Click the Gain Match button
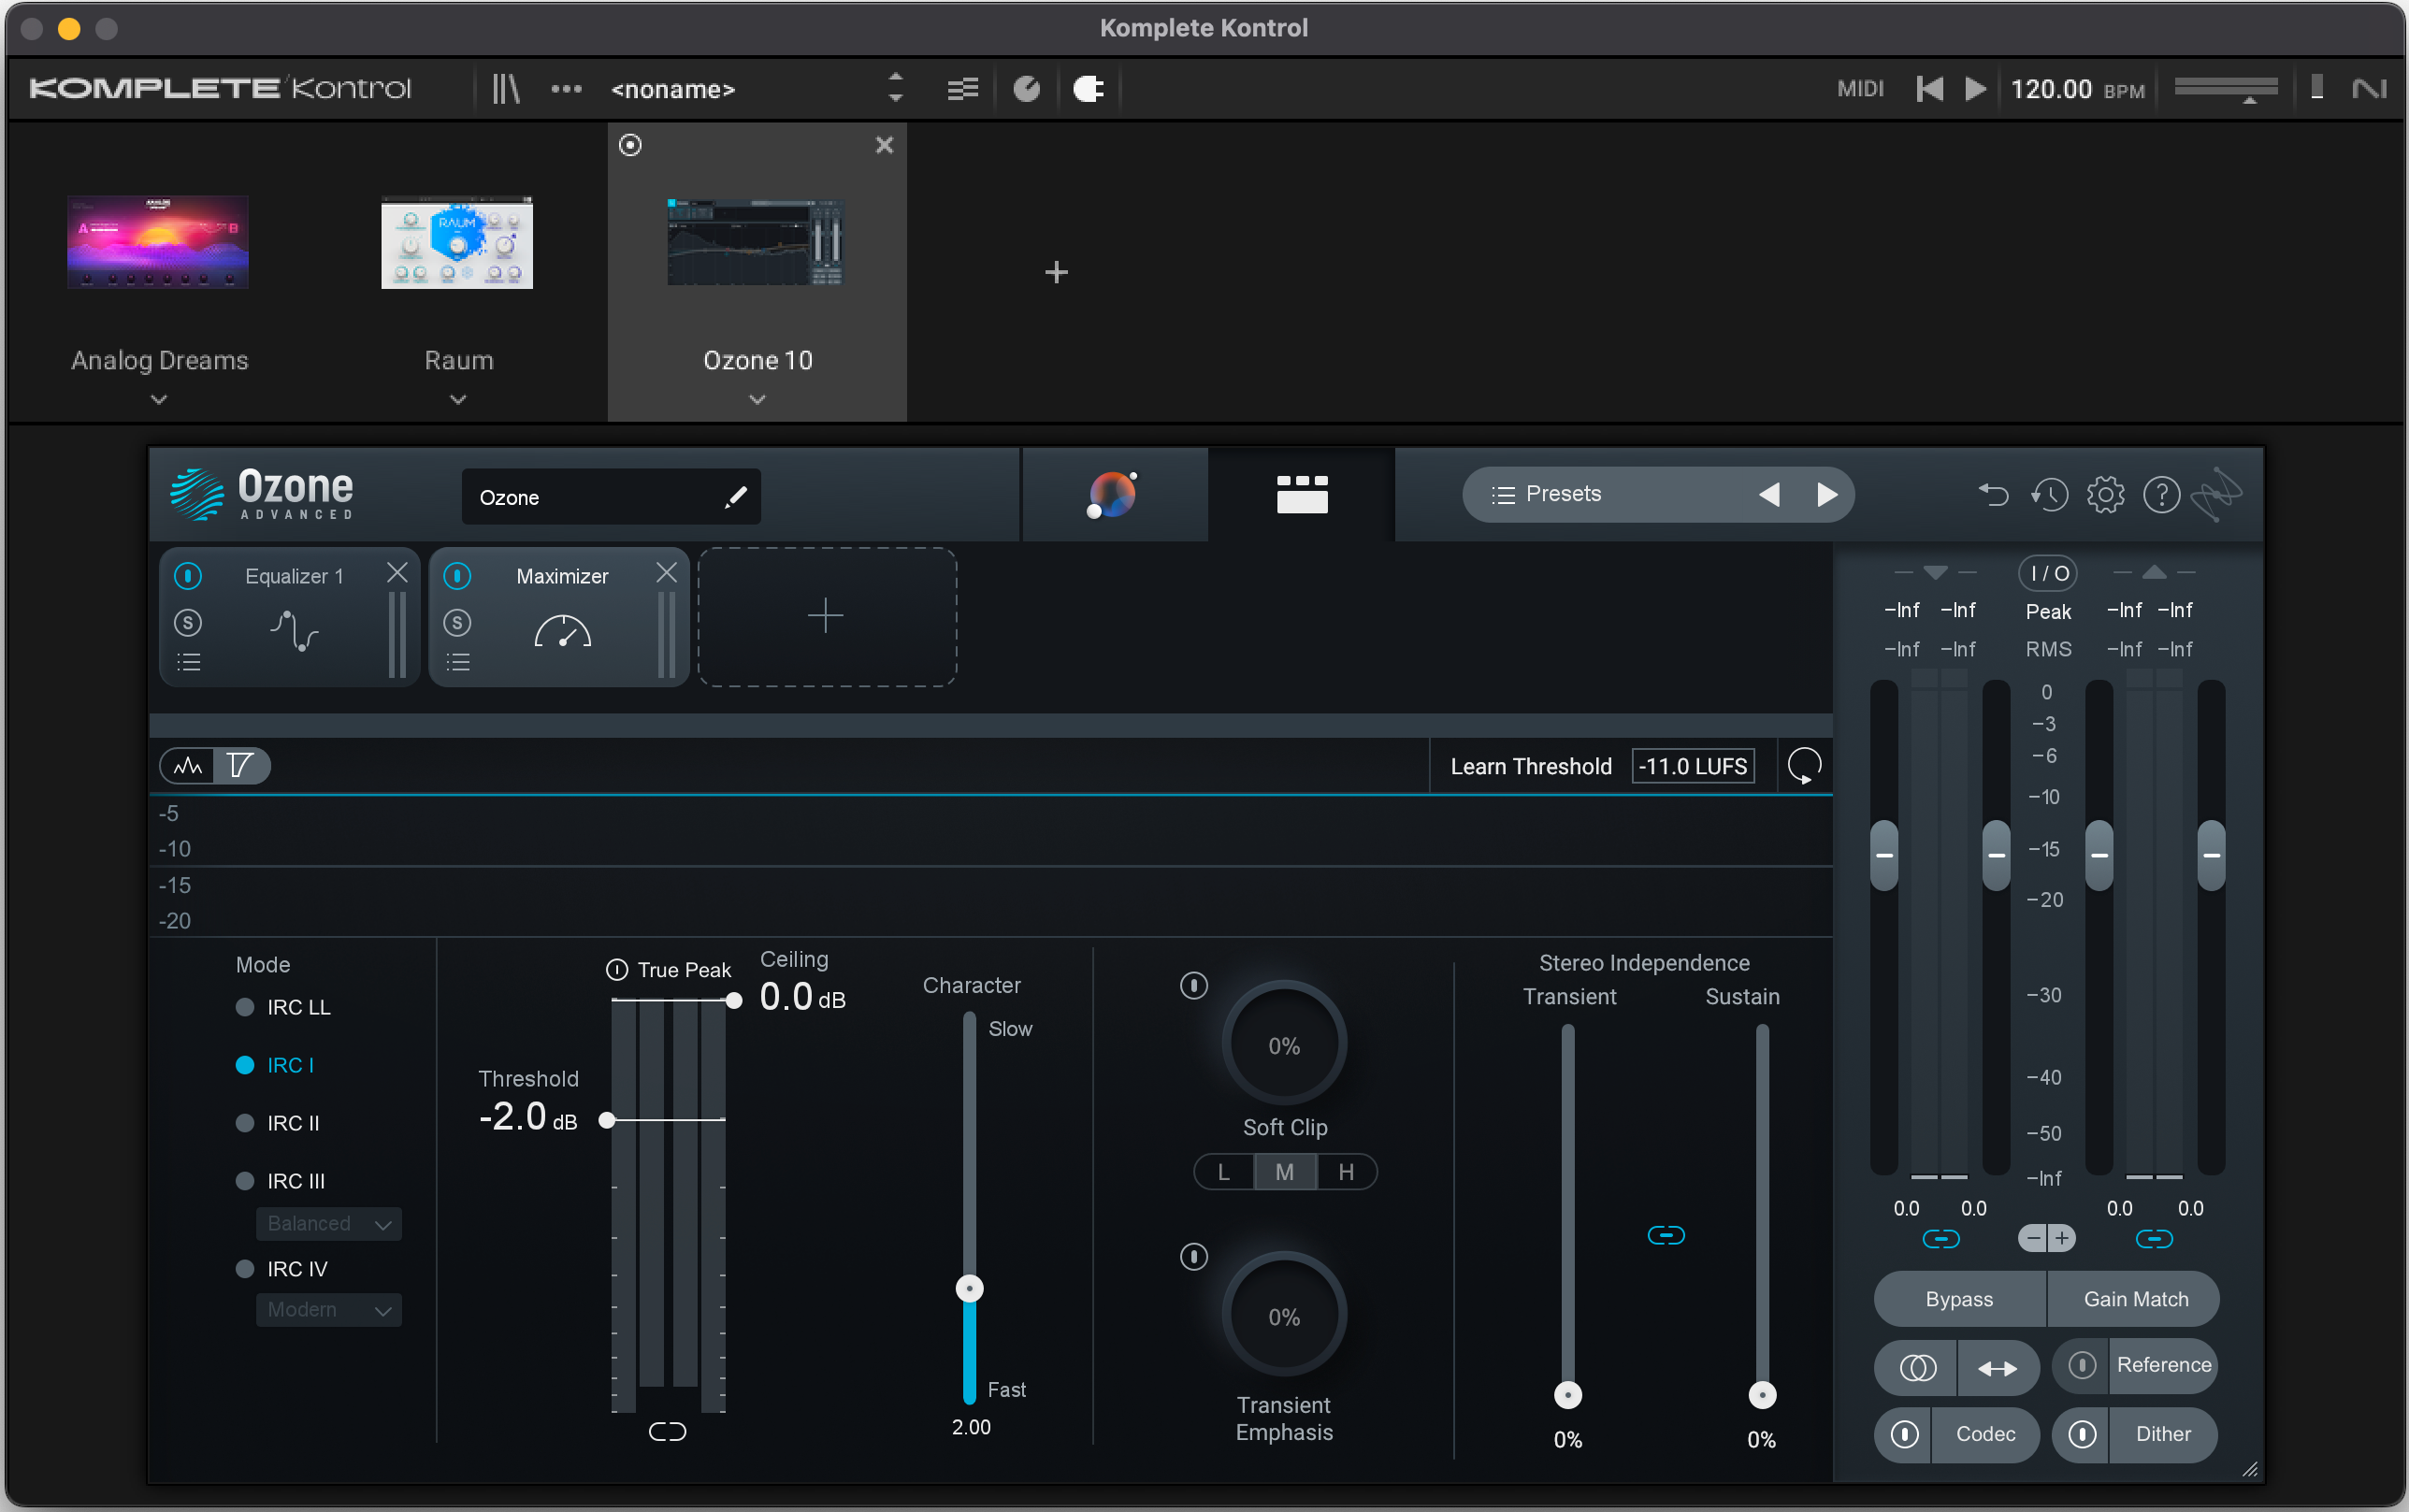This screenshot has width=2409, height=1512. tap(2135, 1299)
